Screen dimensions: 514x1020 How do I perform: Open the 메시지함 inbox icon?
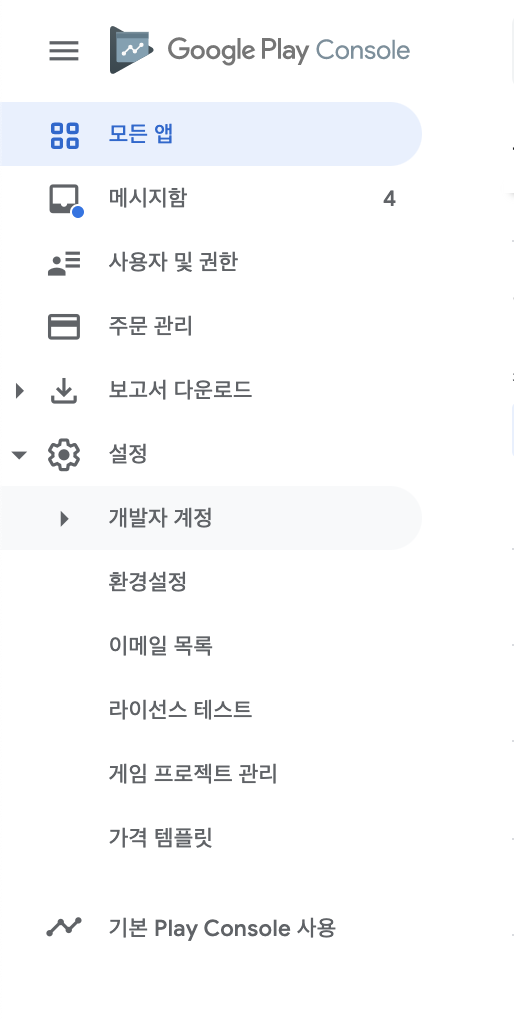tap(66, 200)
